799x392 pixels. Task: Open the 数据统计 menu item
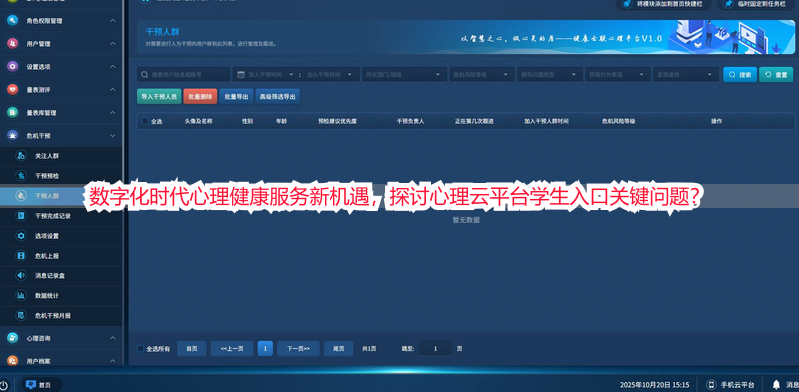click(61, 295)
